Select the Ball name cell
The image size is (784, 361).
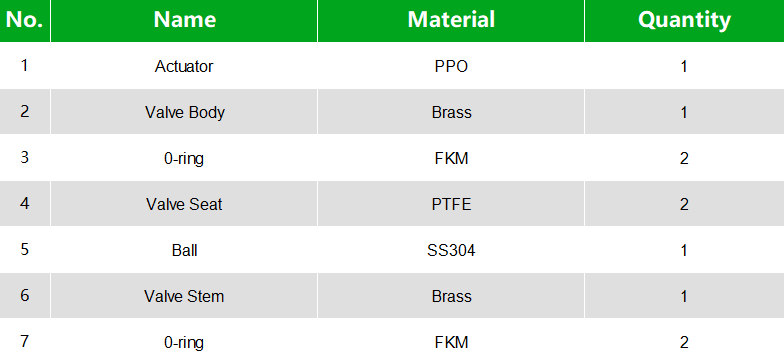coord(184,250)
